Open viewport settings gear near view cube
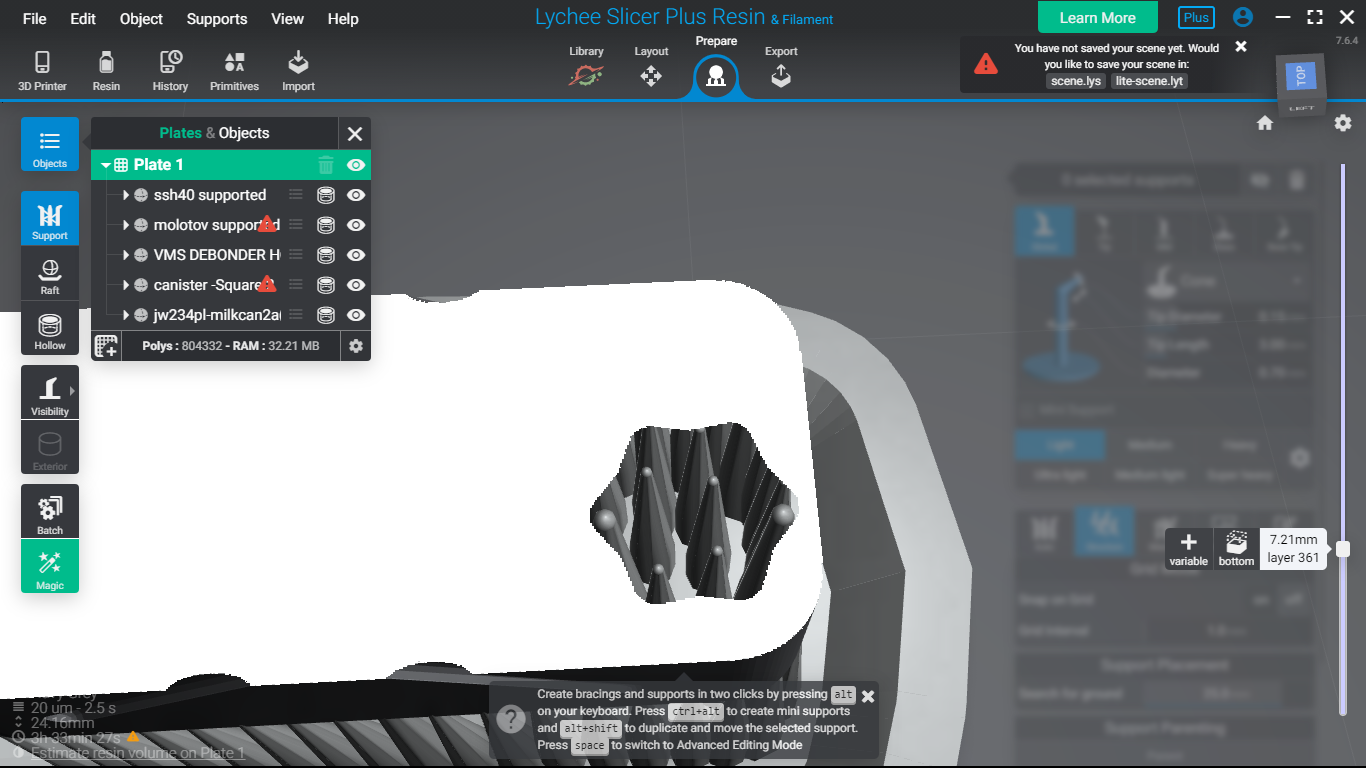The height and width of the screenshot is (768, 1366). point(1343,123)
